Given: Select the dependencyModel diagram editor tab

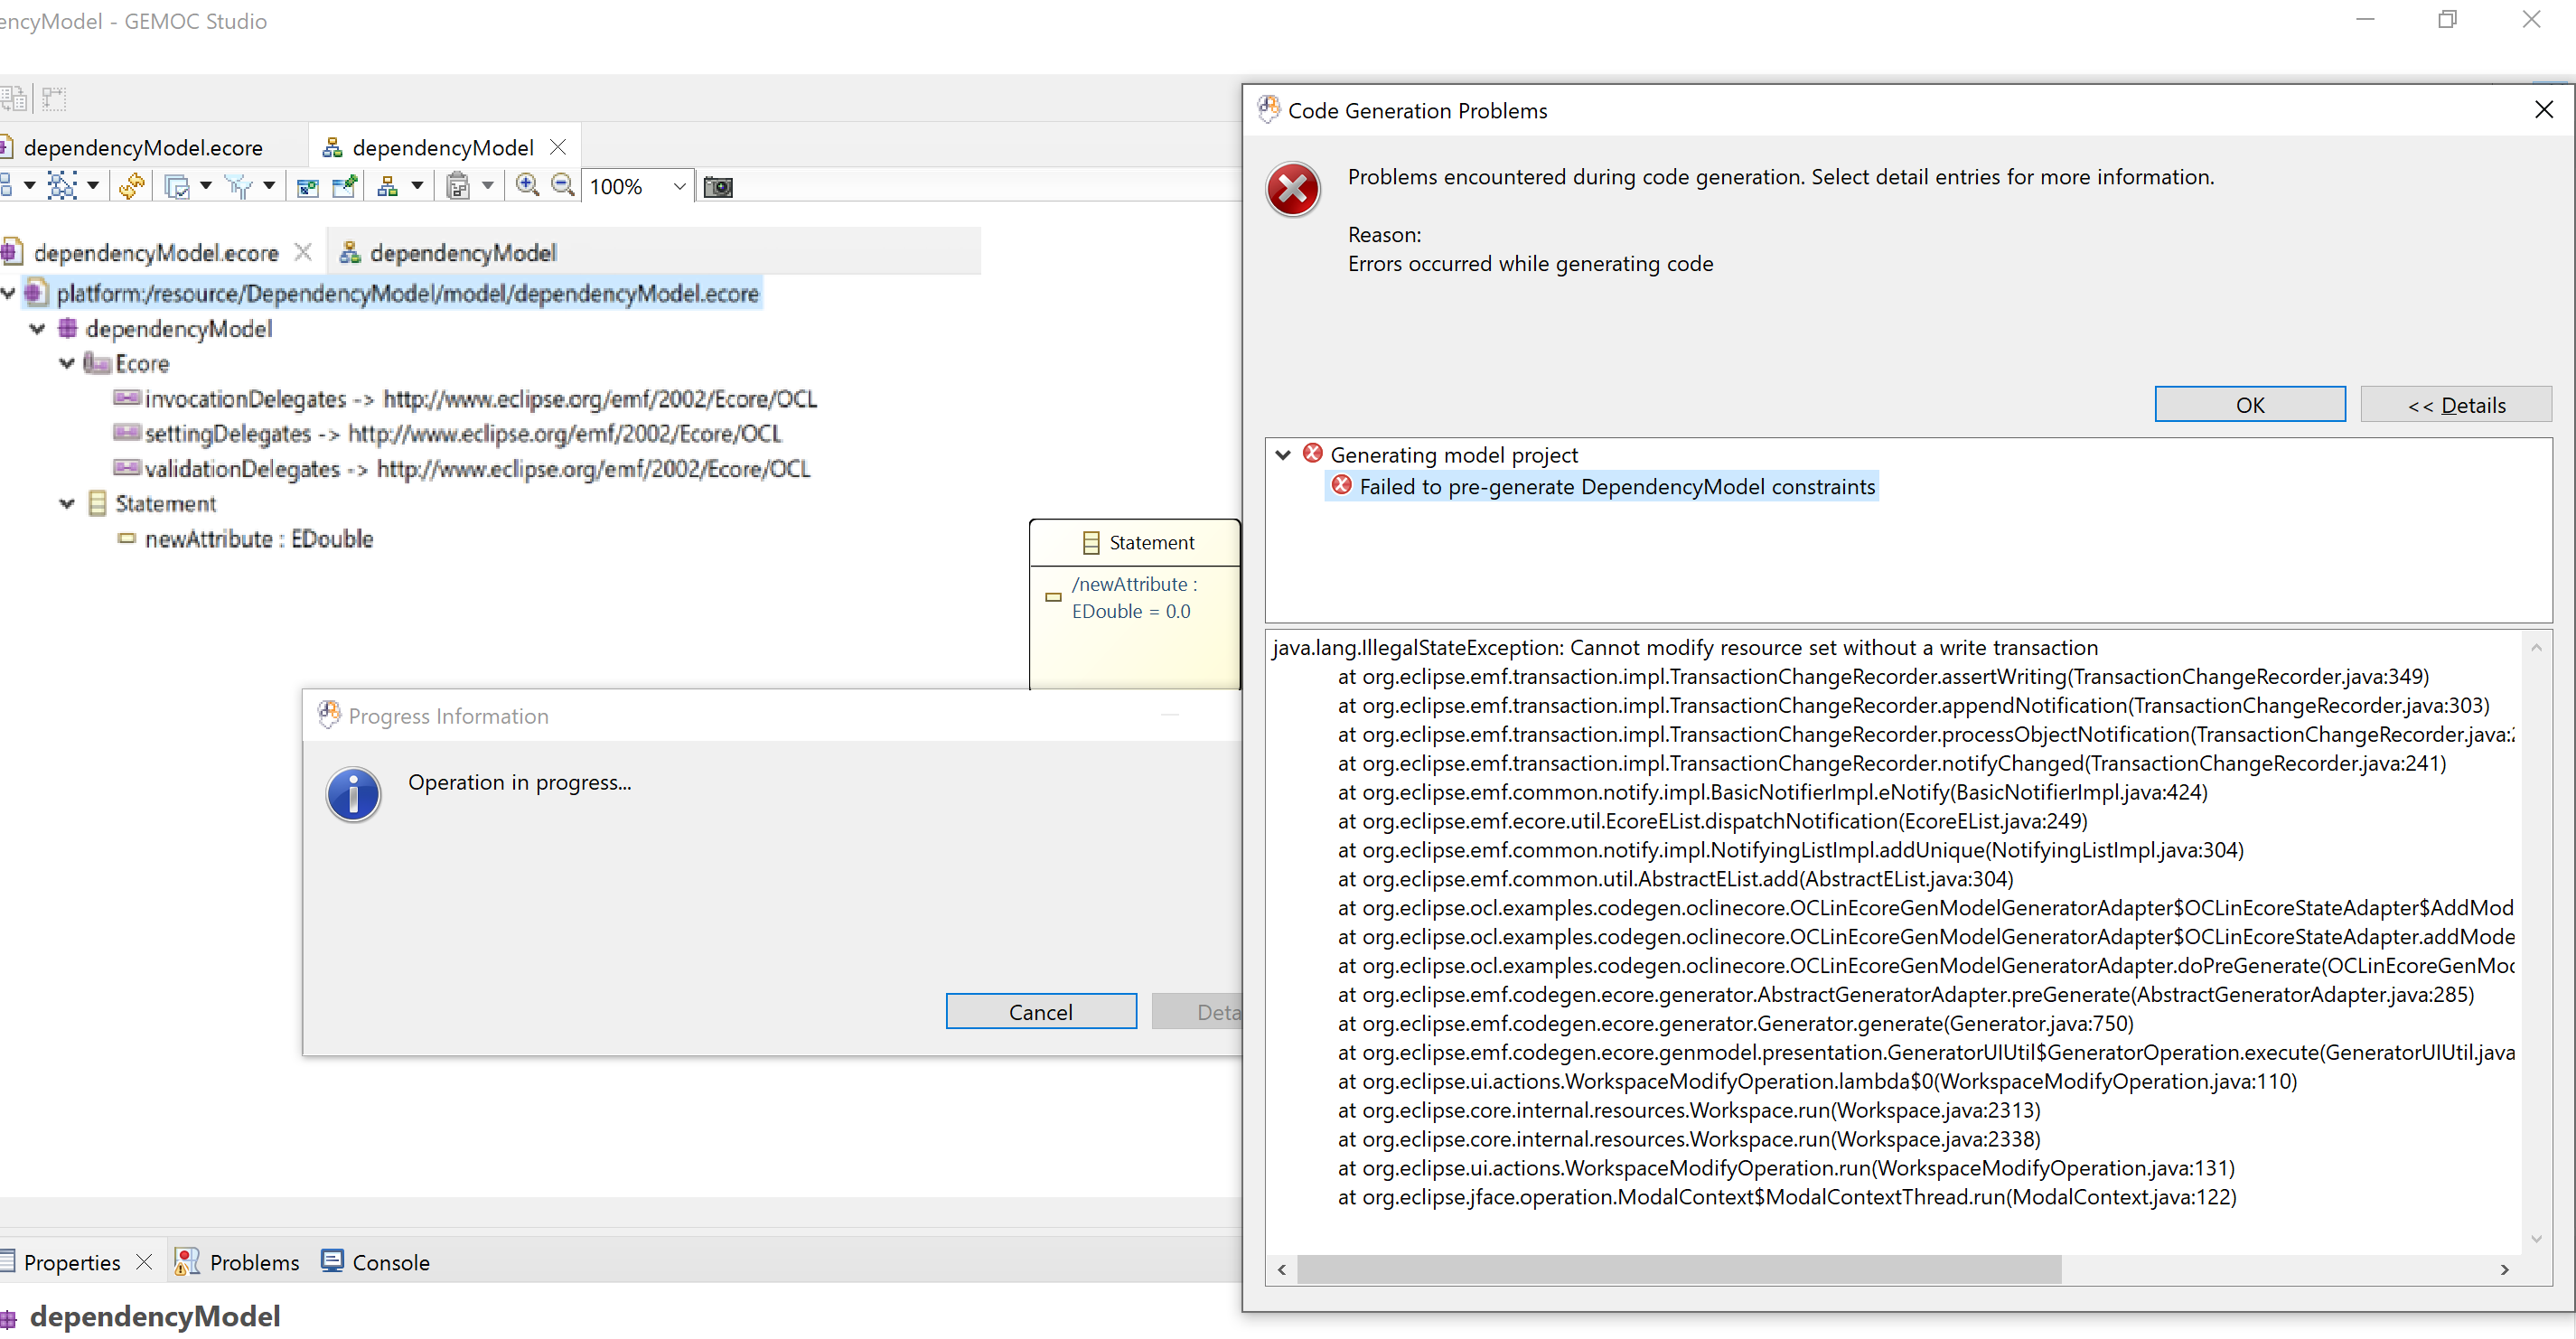Looking at the screenshot, I should point(442,148).
